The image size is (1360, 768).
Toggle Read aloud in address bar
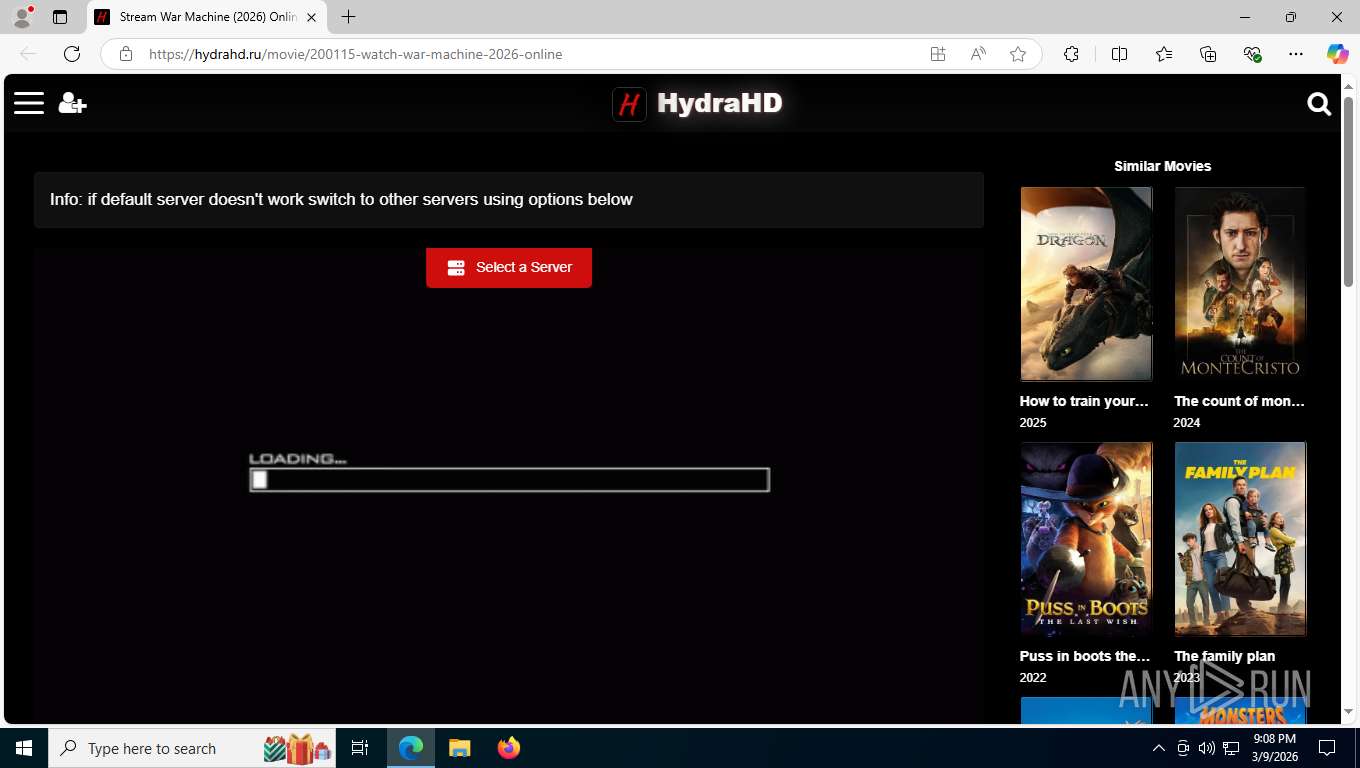tap(978, 54)
